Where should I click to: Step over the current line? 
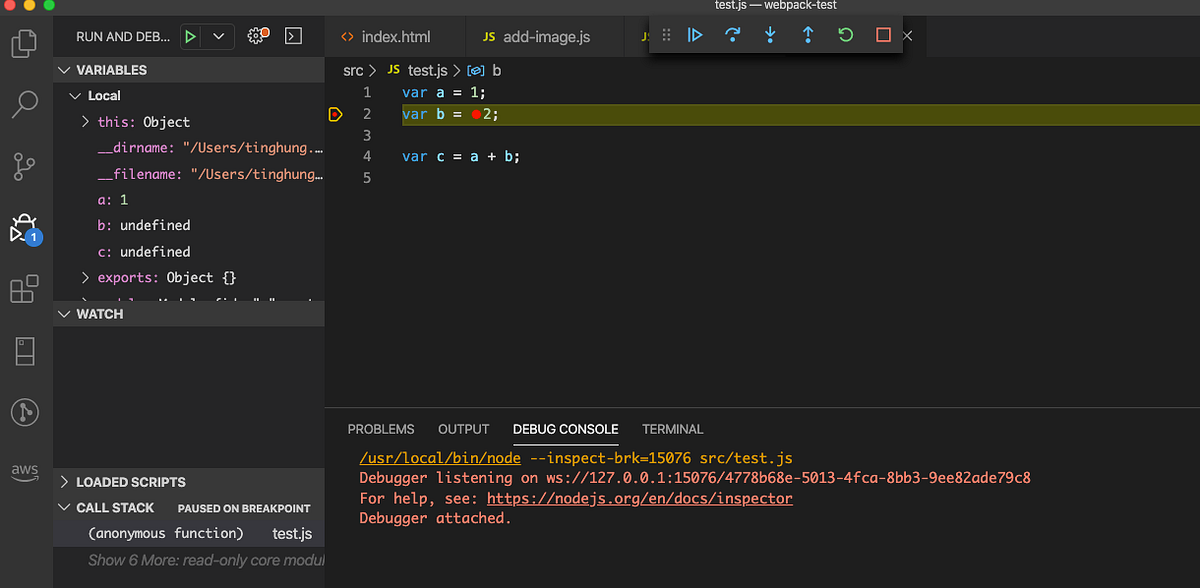click(x=733, y=35)
